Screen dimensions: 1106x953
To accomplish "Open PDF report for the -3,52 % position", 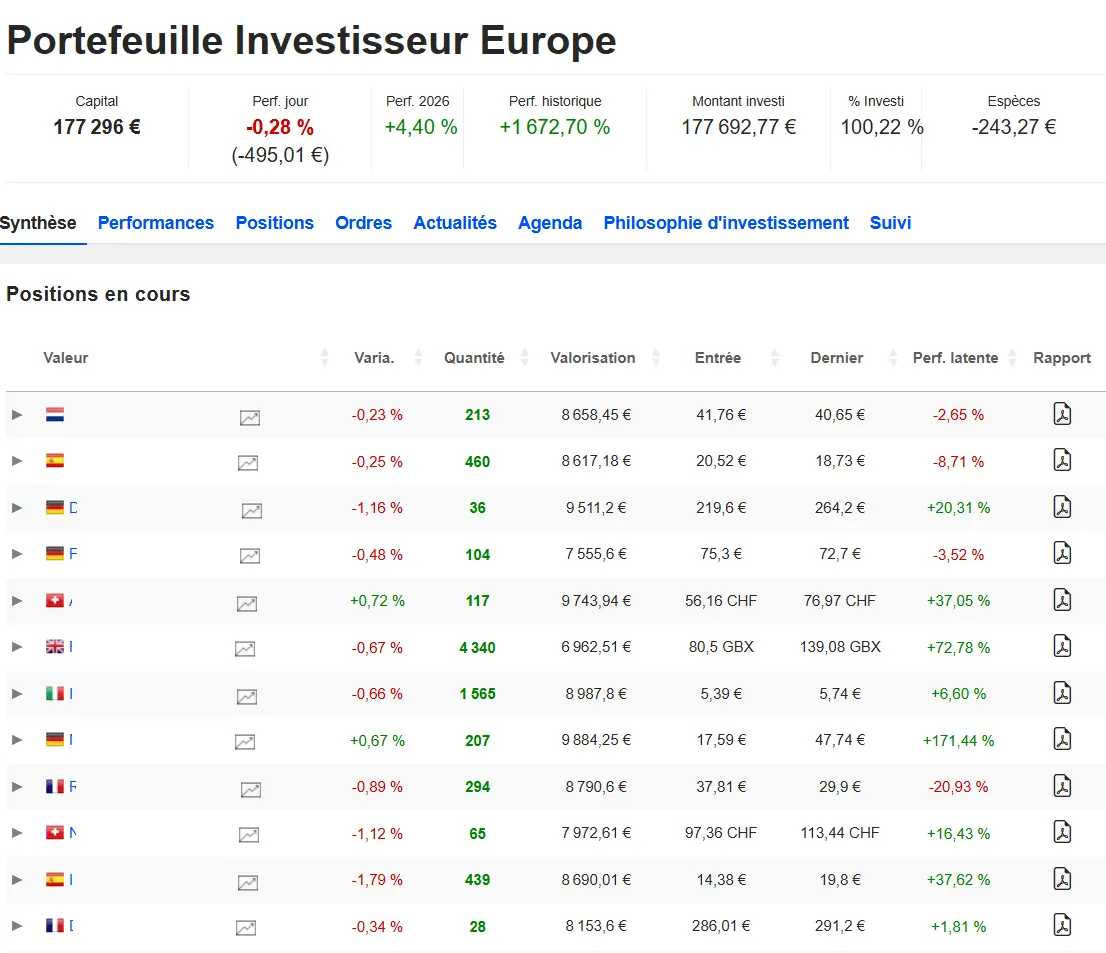I will 1062,553.
